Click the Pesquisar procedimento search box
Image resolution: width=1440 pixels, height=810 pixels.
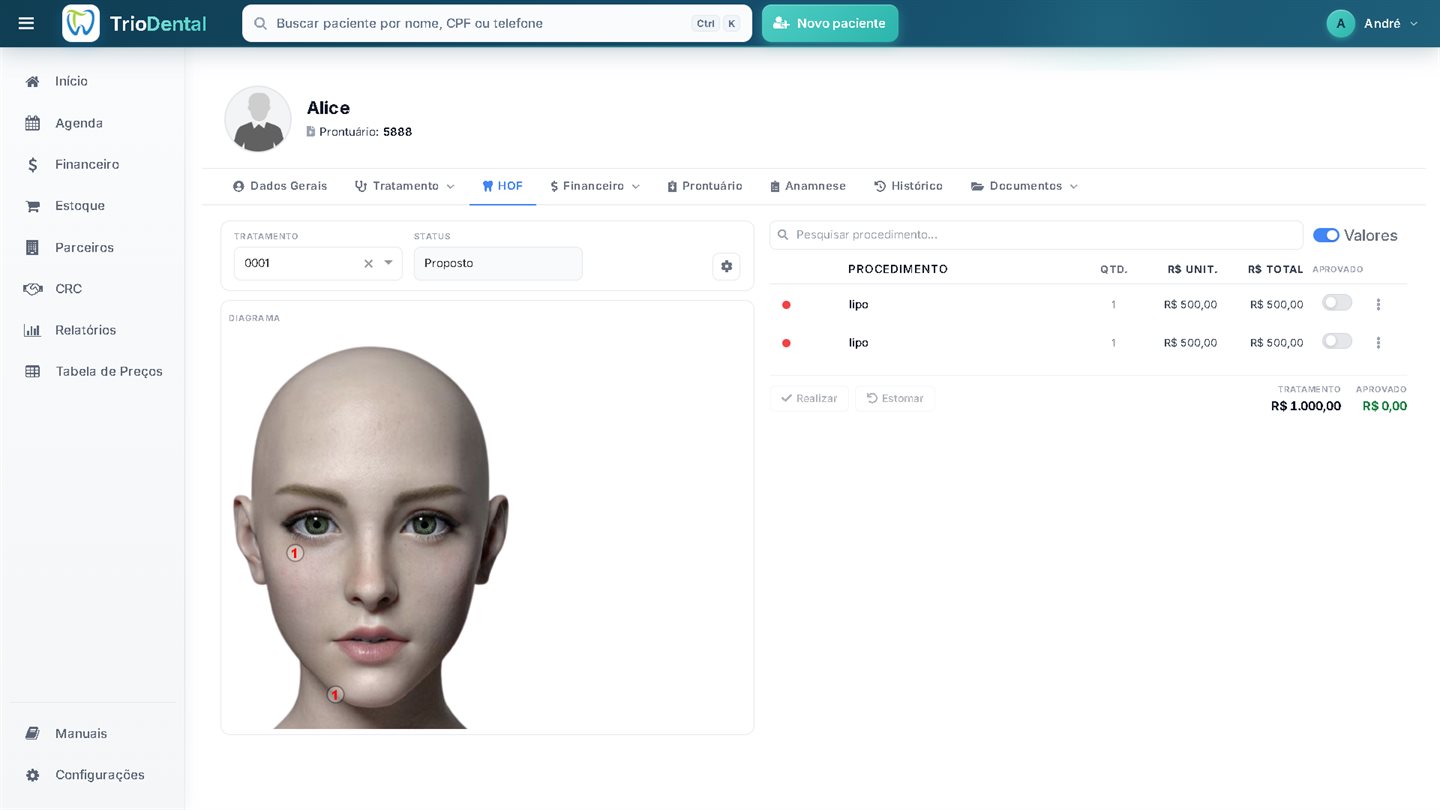(x=1036, y=235)
